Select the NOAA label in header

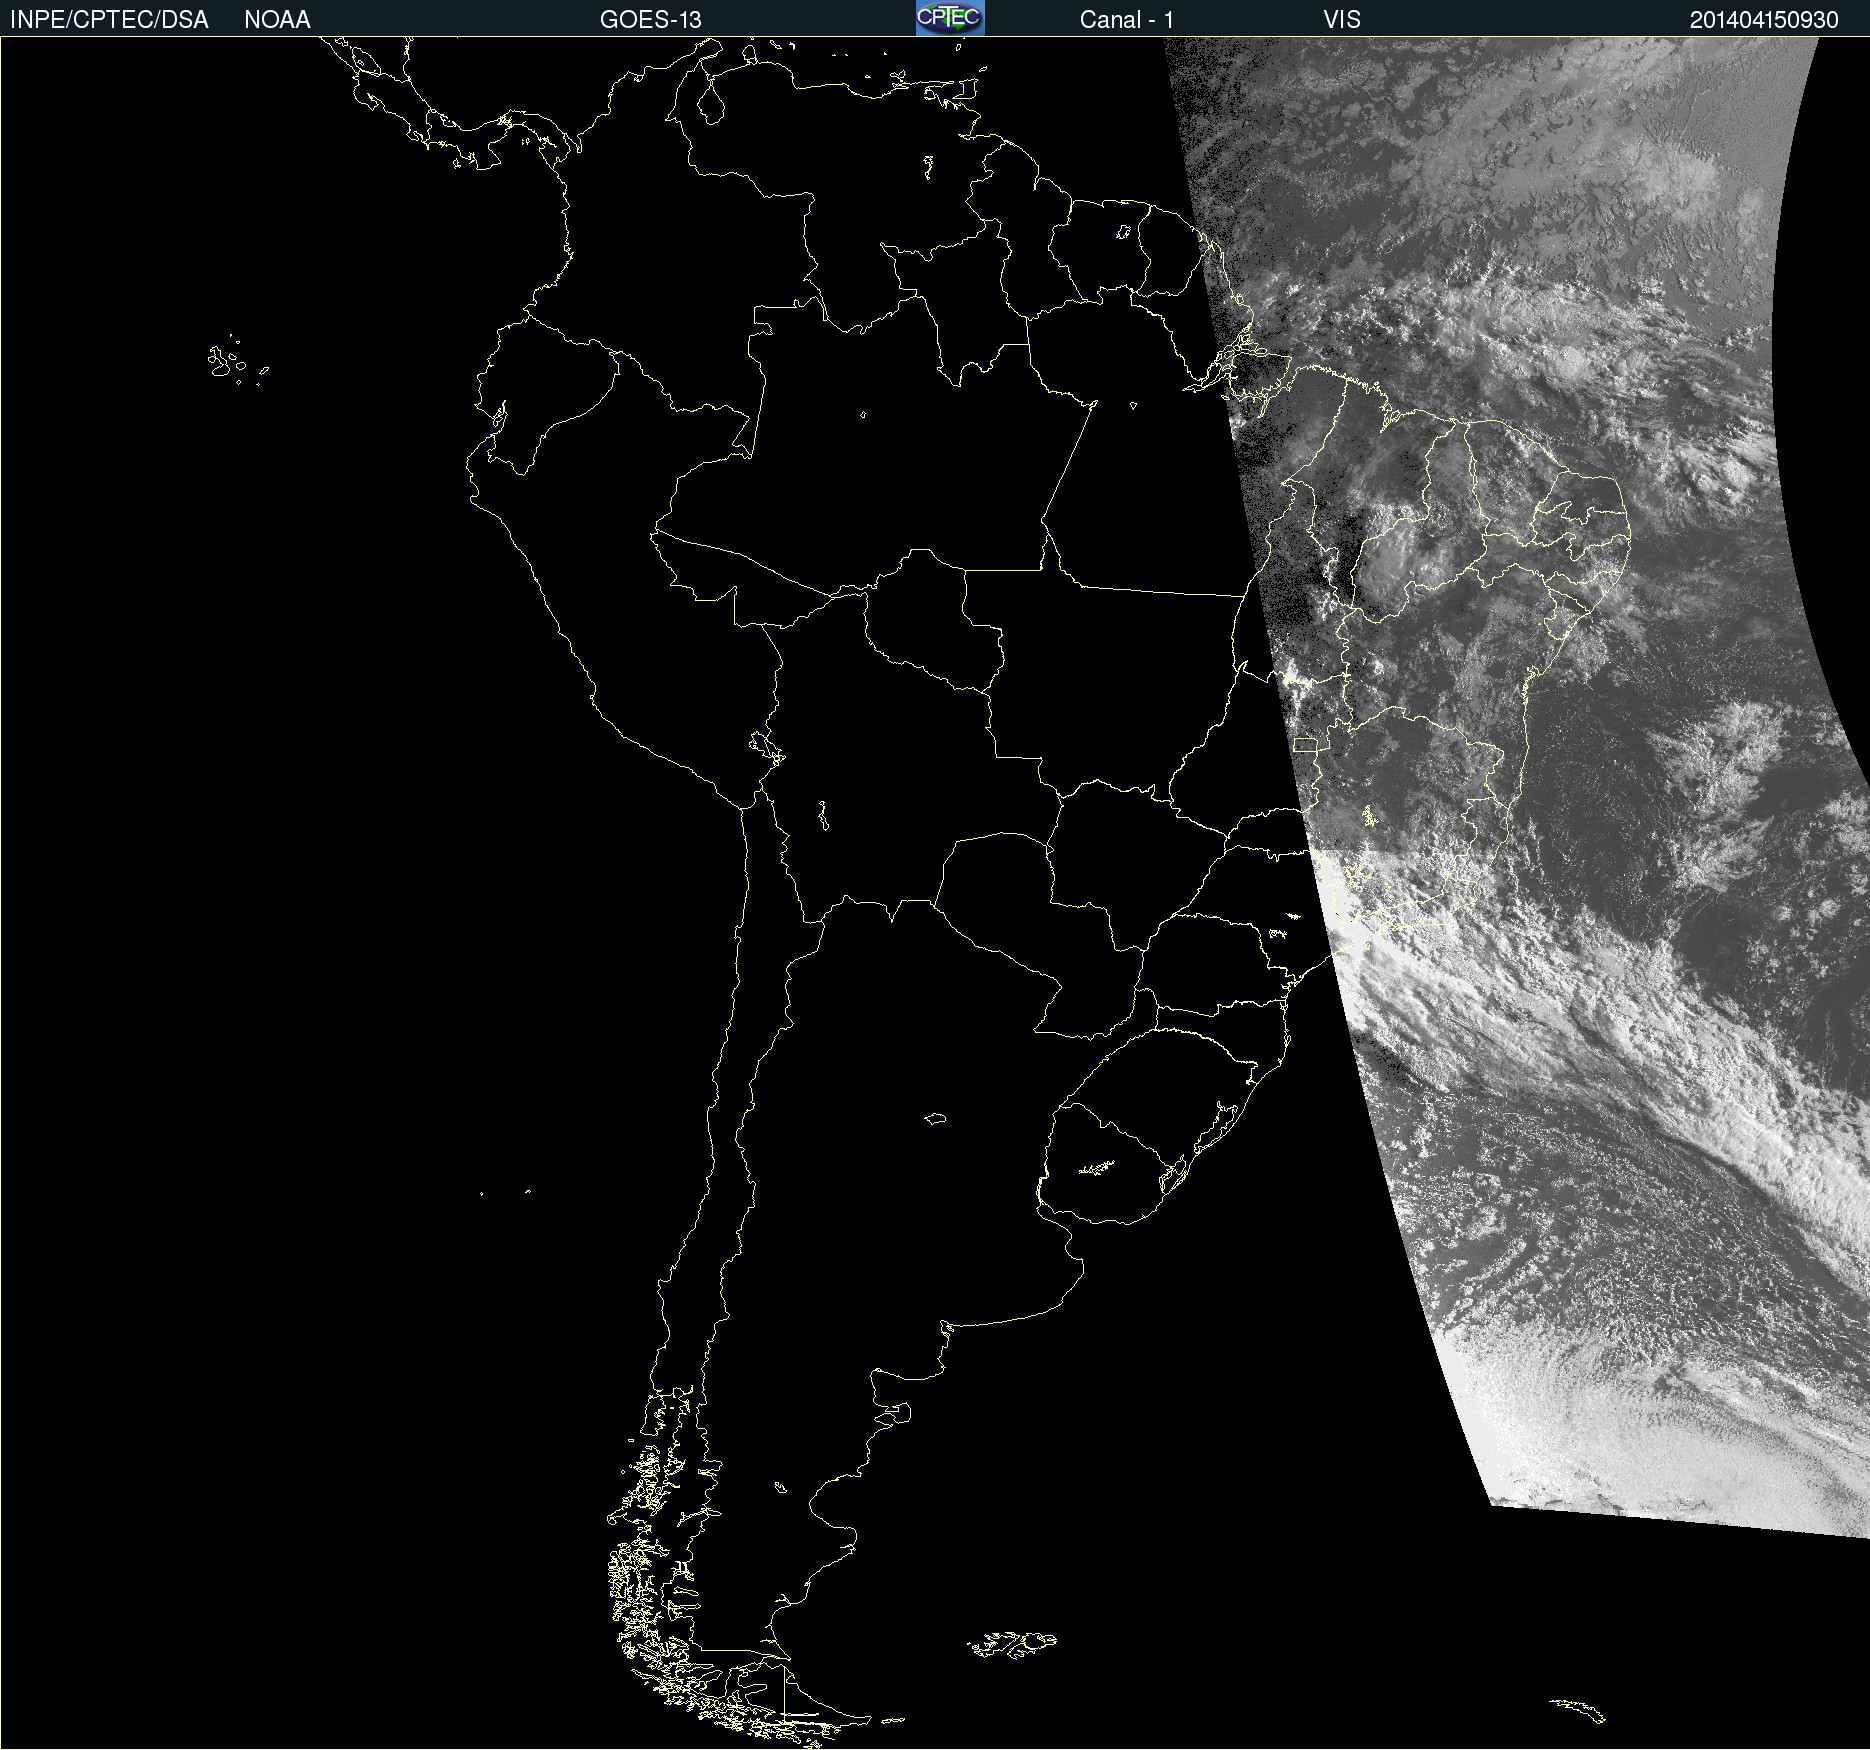(277, 20)
